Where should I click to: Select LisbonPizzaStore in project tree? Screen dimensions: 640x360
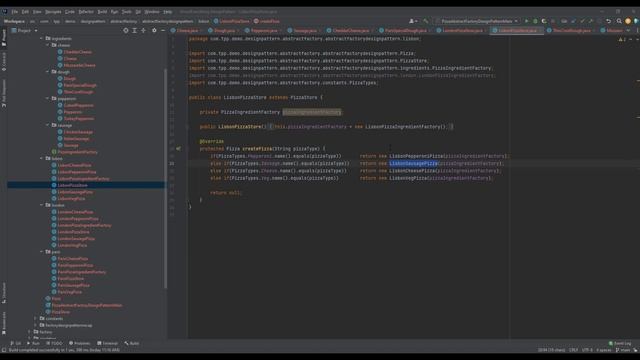pyautogui.click(x=72, y=185)
